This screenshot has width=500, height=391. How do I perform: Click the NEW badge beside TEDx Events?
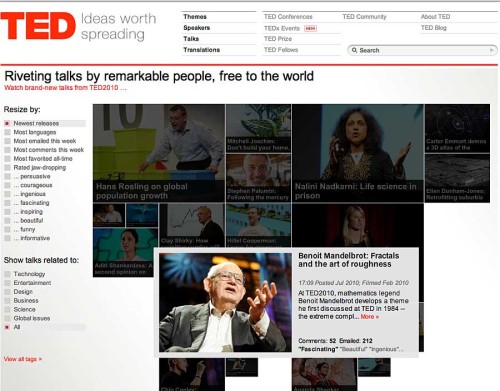310,29
